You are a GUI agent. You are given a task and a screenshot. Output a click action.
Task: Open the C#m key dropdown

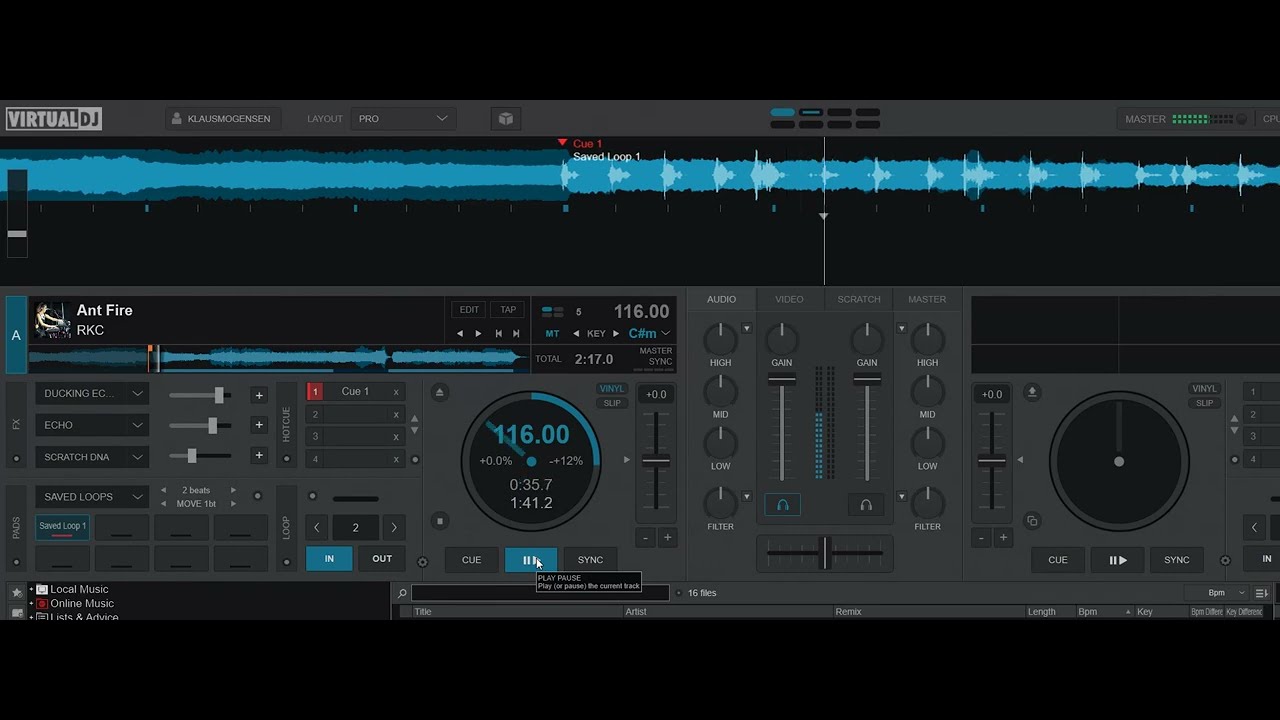pos(649,334)
